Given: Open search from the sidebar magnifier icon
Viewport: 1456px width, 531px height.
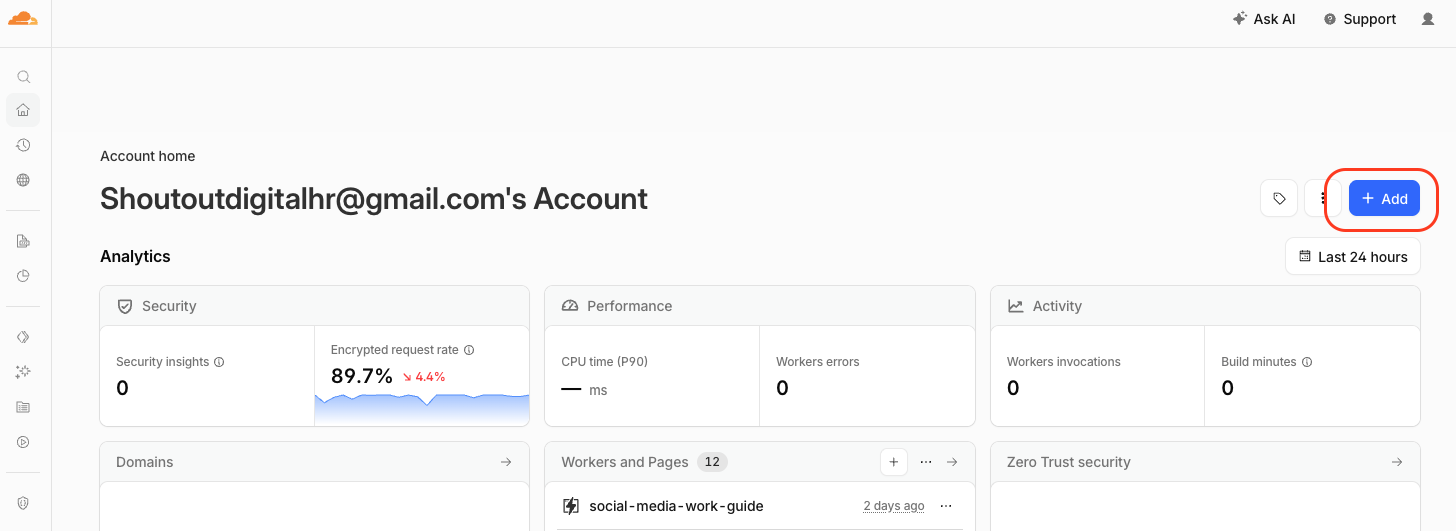Looking at the screenshot, I should [x=23, y=77].
